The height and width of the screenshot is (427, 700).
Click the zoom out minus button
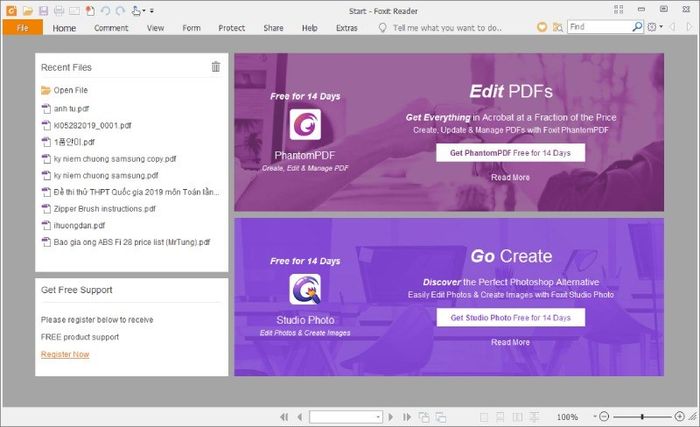tap(603, 416)
